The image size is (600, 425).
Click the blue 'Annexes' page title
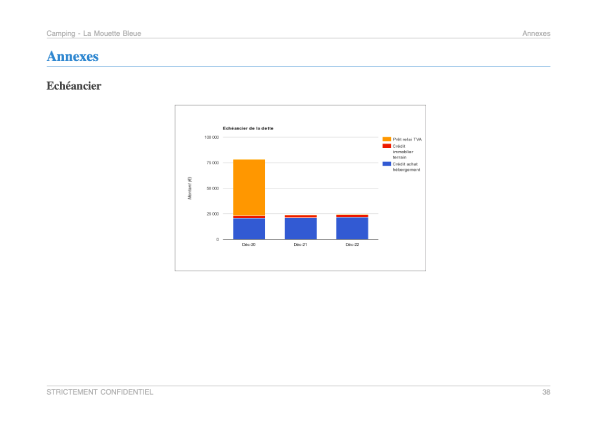73,56
